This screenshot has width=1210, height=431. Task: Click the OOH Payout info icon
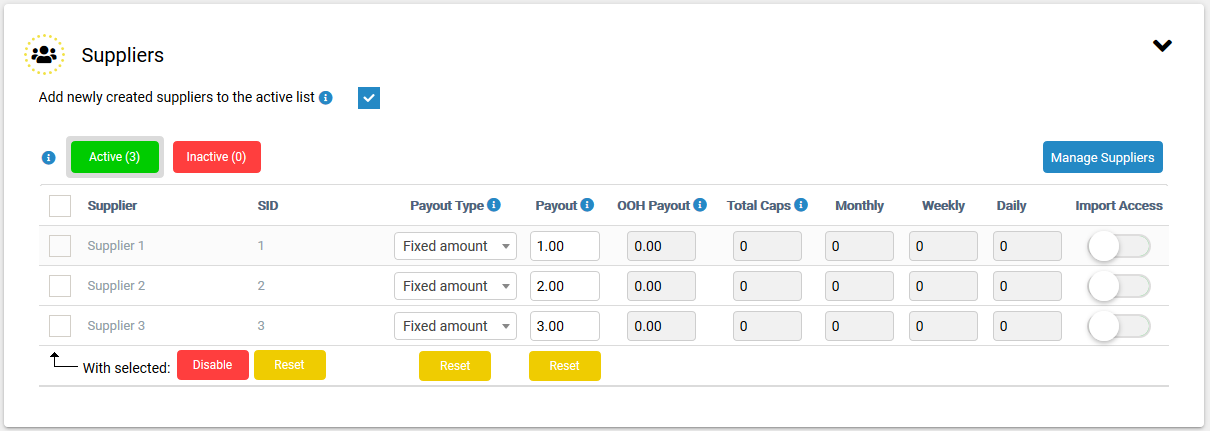(700, 205)
